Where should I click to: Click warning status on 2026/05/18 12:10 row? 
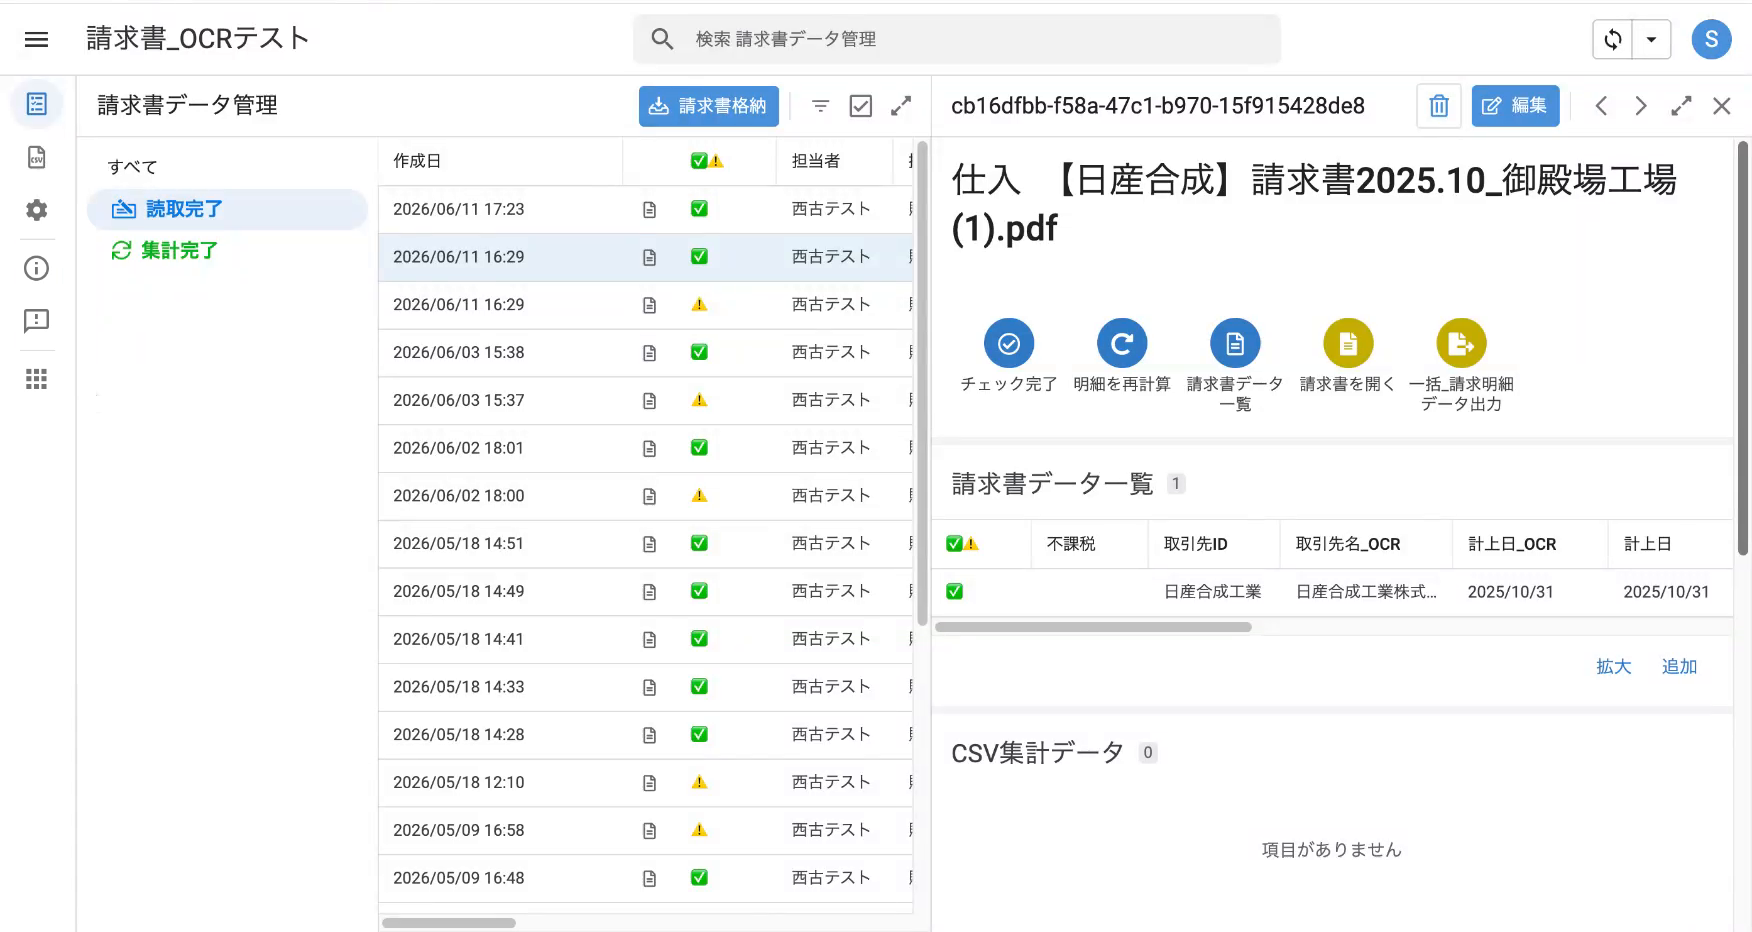click(x=699, y=782)
